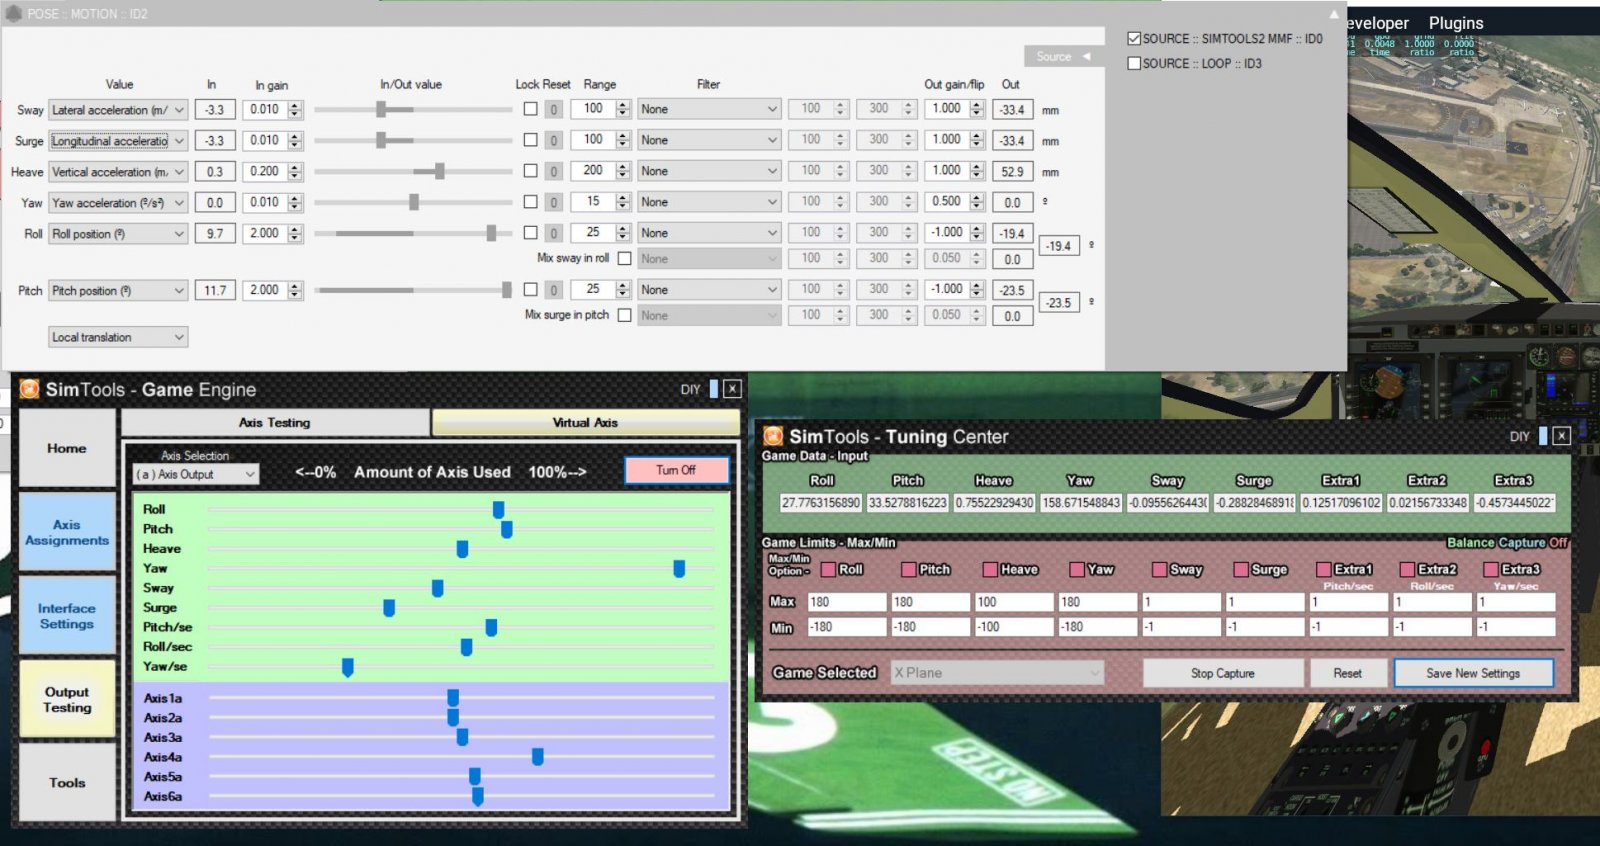Open the Heave value dropdown Vertical acceleration
The height and width of the screenshot is (846, 1600).
tap(118, 172)
